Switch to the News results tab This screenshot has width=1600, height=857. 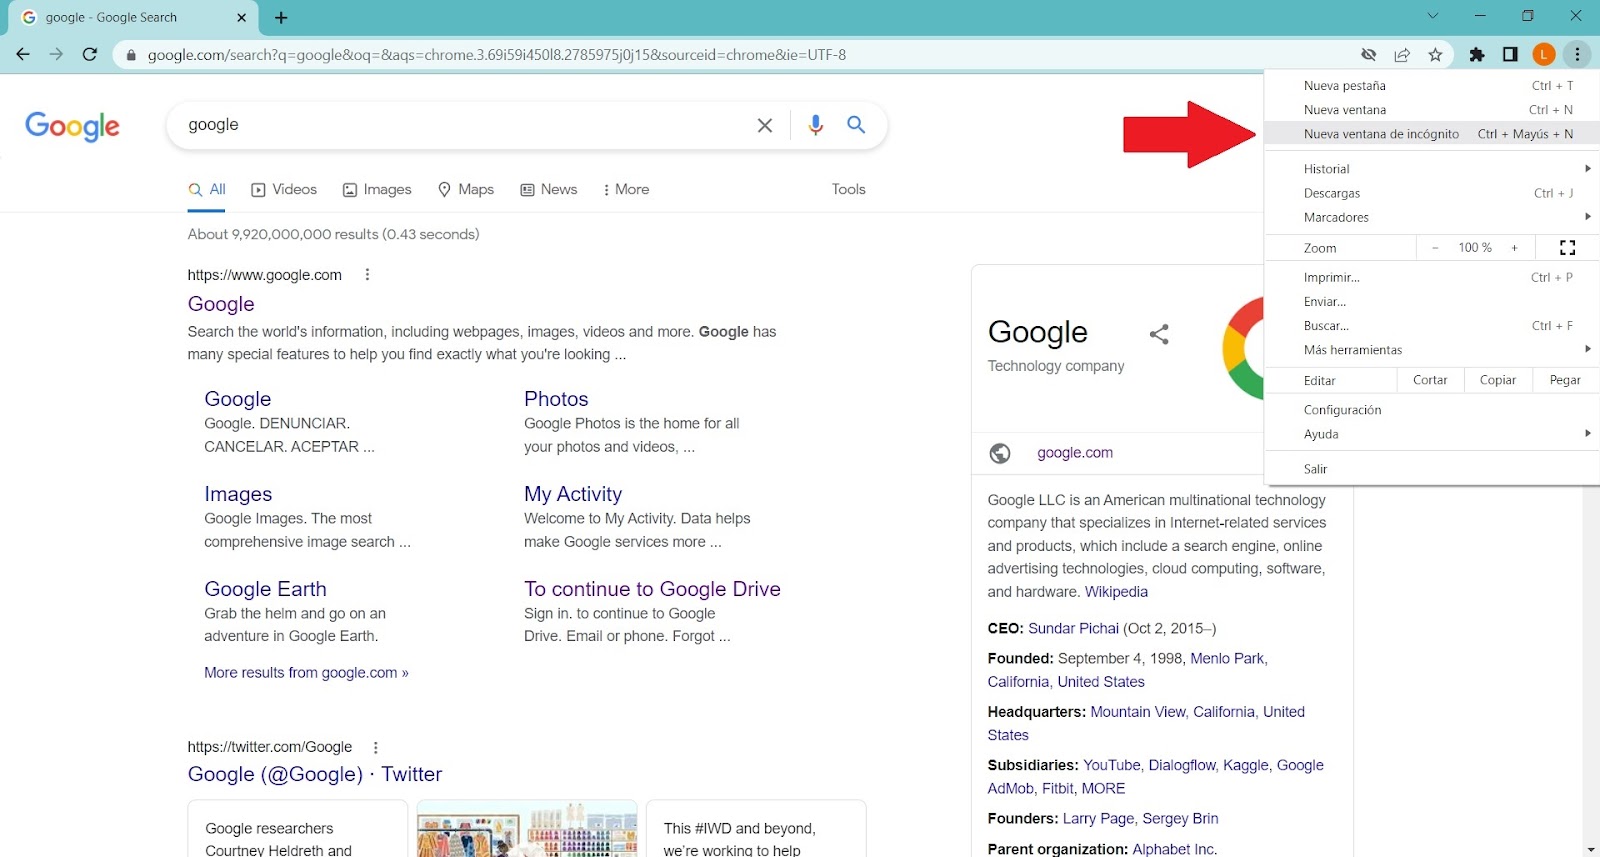[x=549, y=190]
